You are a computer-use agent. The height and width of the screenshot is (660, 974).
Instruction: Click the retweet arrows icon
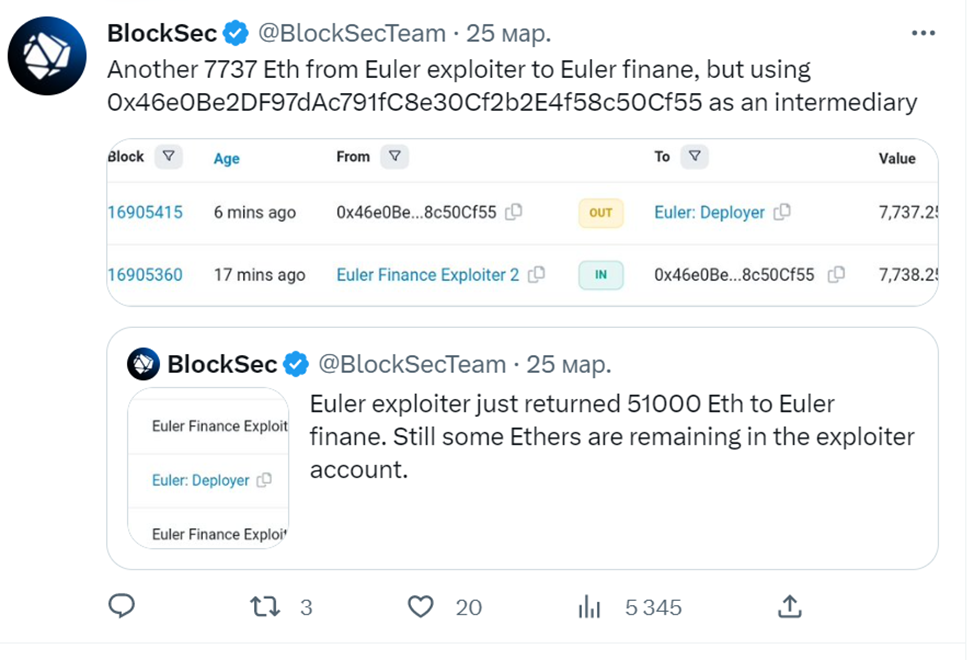(264, 606)
